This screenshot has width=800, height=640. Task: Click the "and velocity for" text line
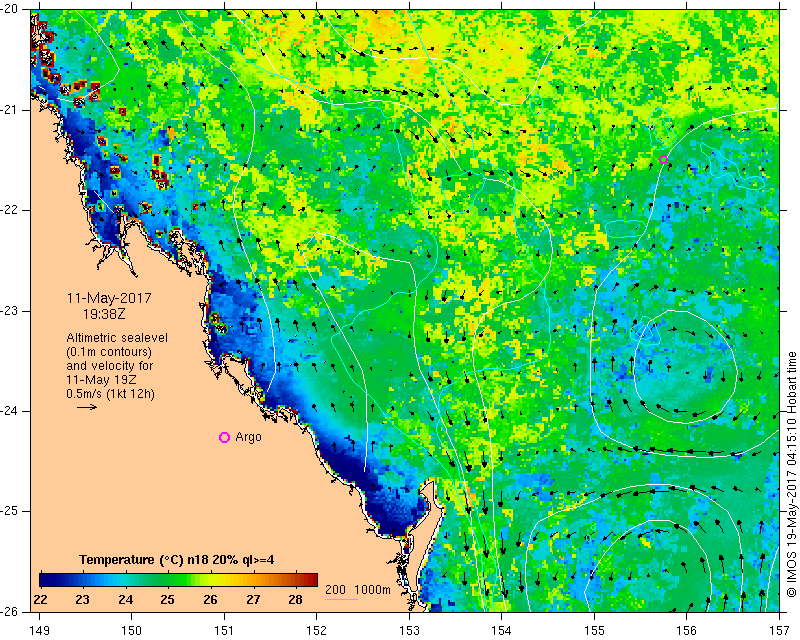(110, 366)
